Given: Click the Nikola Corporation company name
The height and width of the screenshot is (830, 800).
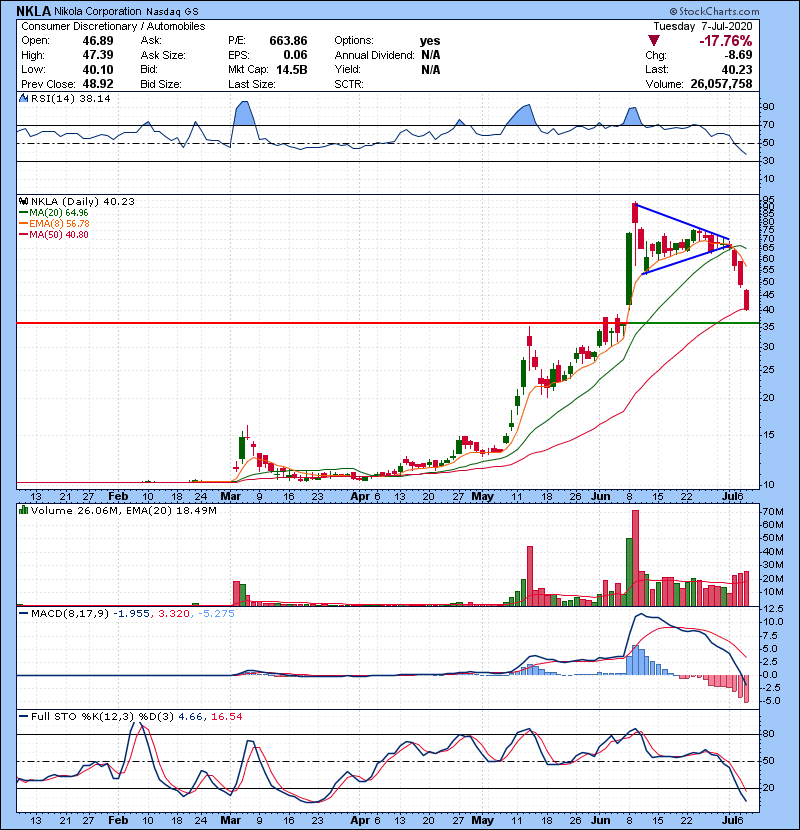Looking at the screenshot, I should tap(98, 11).
